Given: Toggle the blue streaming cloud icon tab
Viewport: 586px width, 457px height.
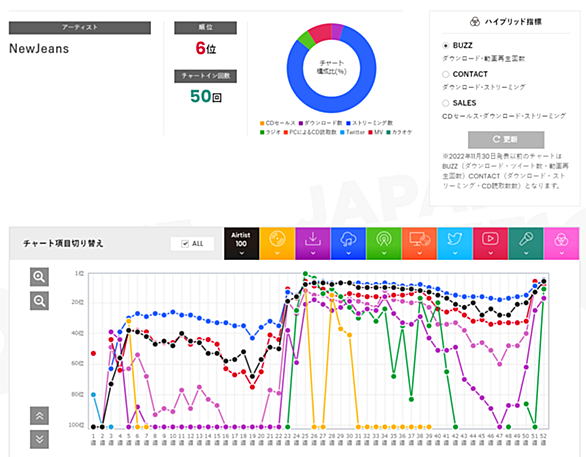Looking at the screenshot, I should tap(348, 243).
